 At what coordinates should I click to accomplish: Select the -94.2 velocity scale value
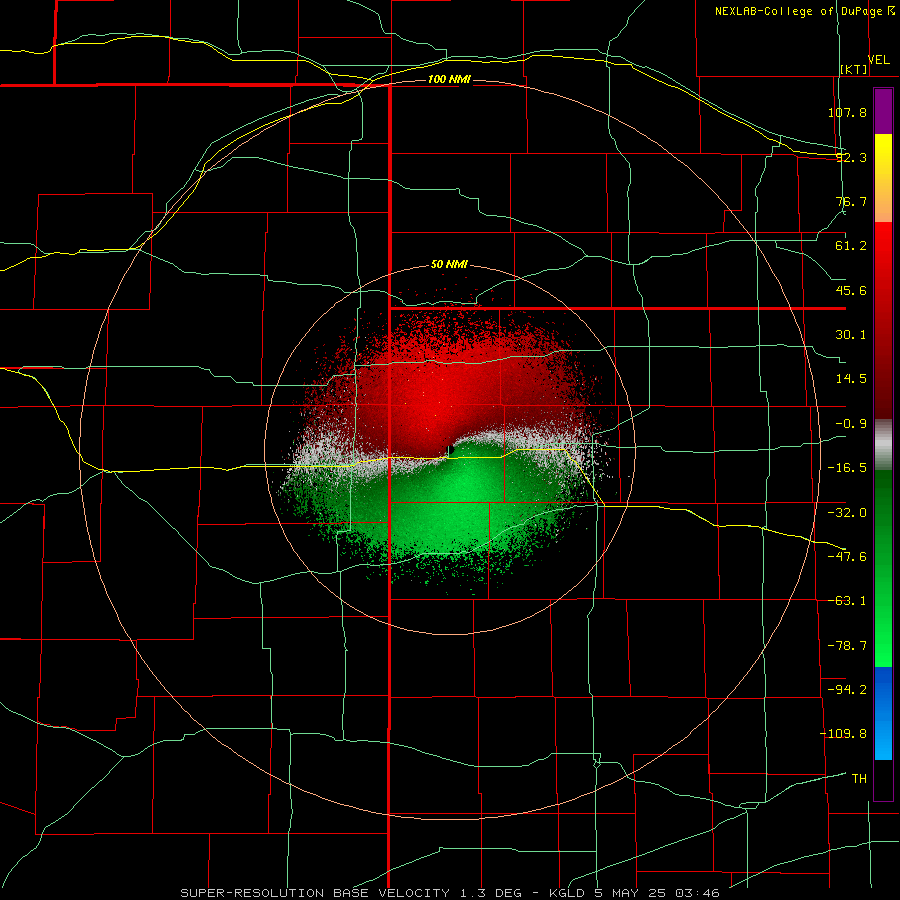click(x=847, y=689)
